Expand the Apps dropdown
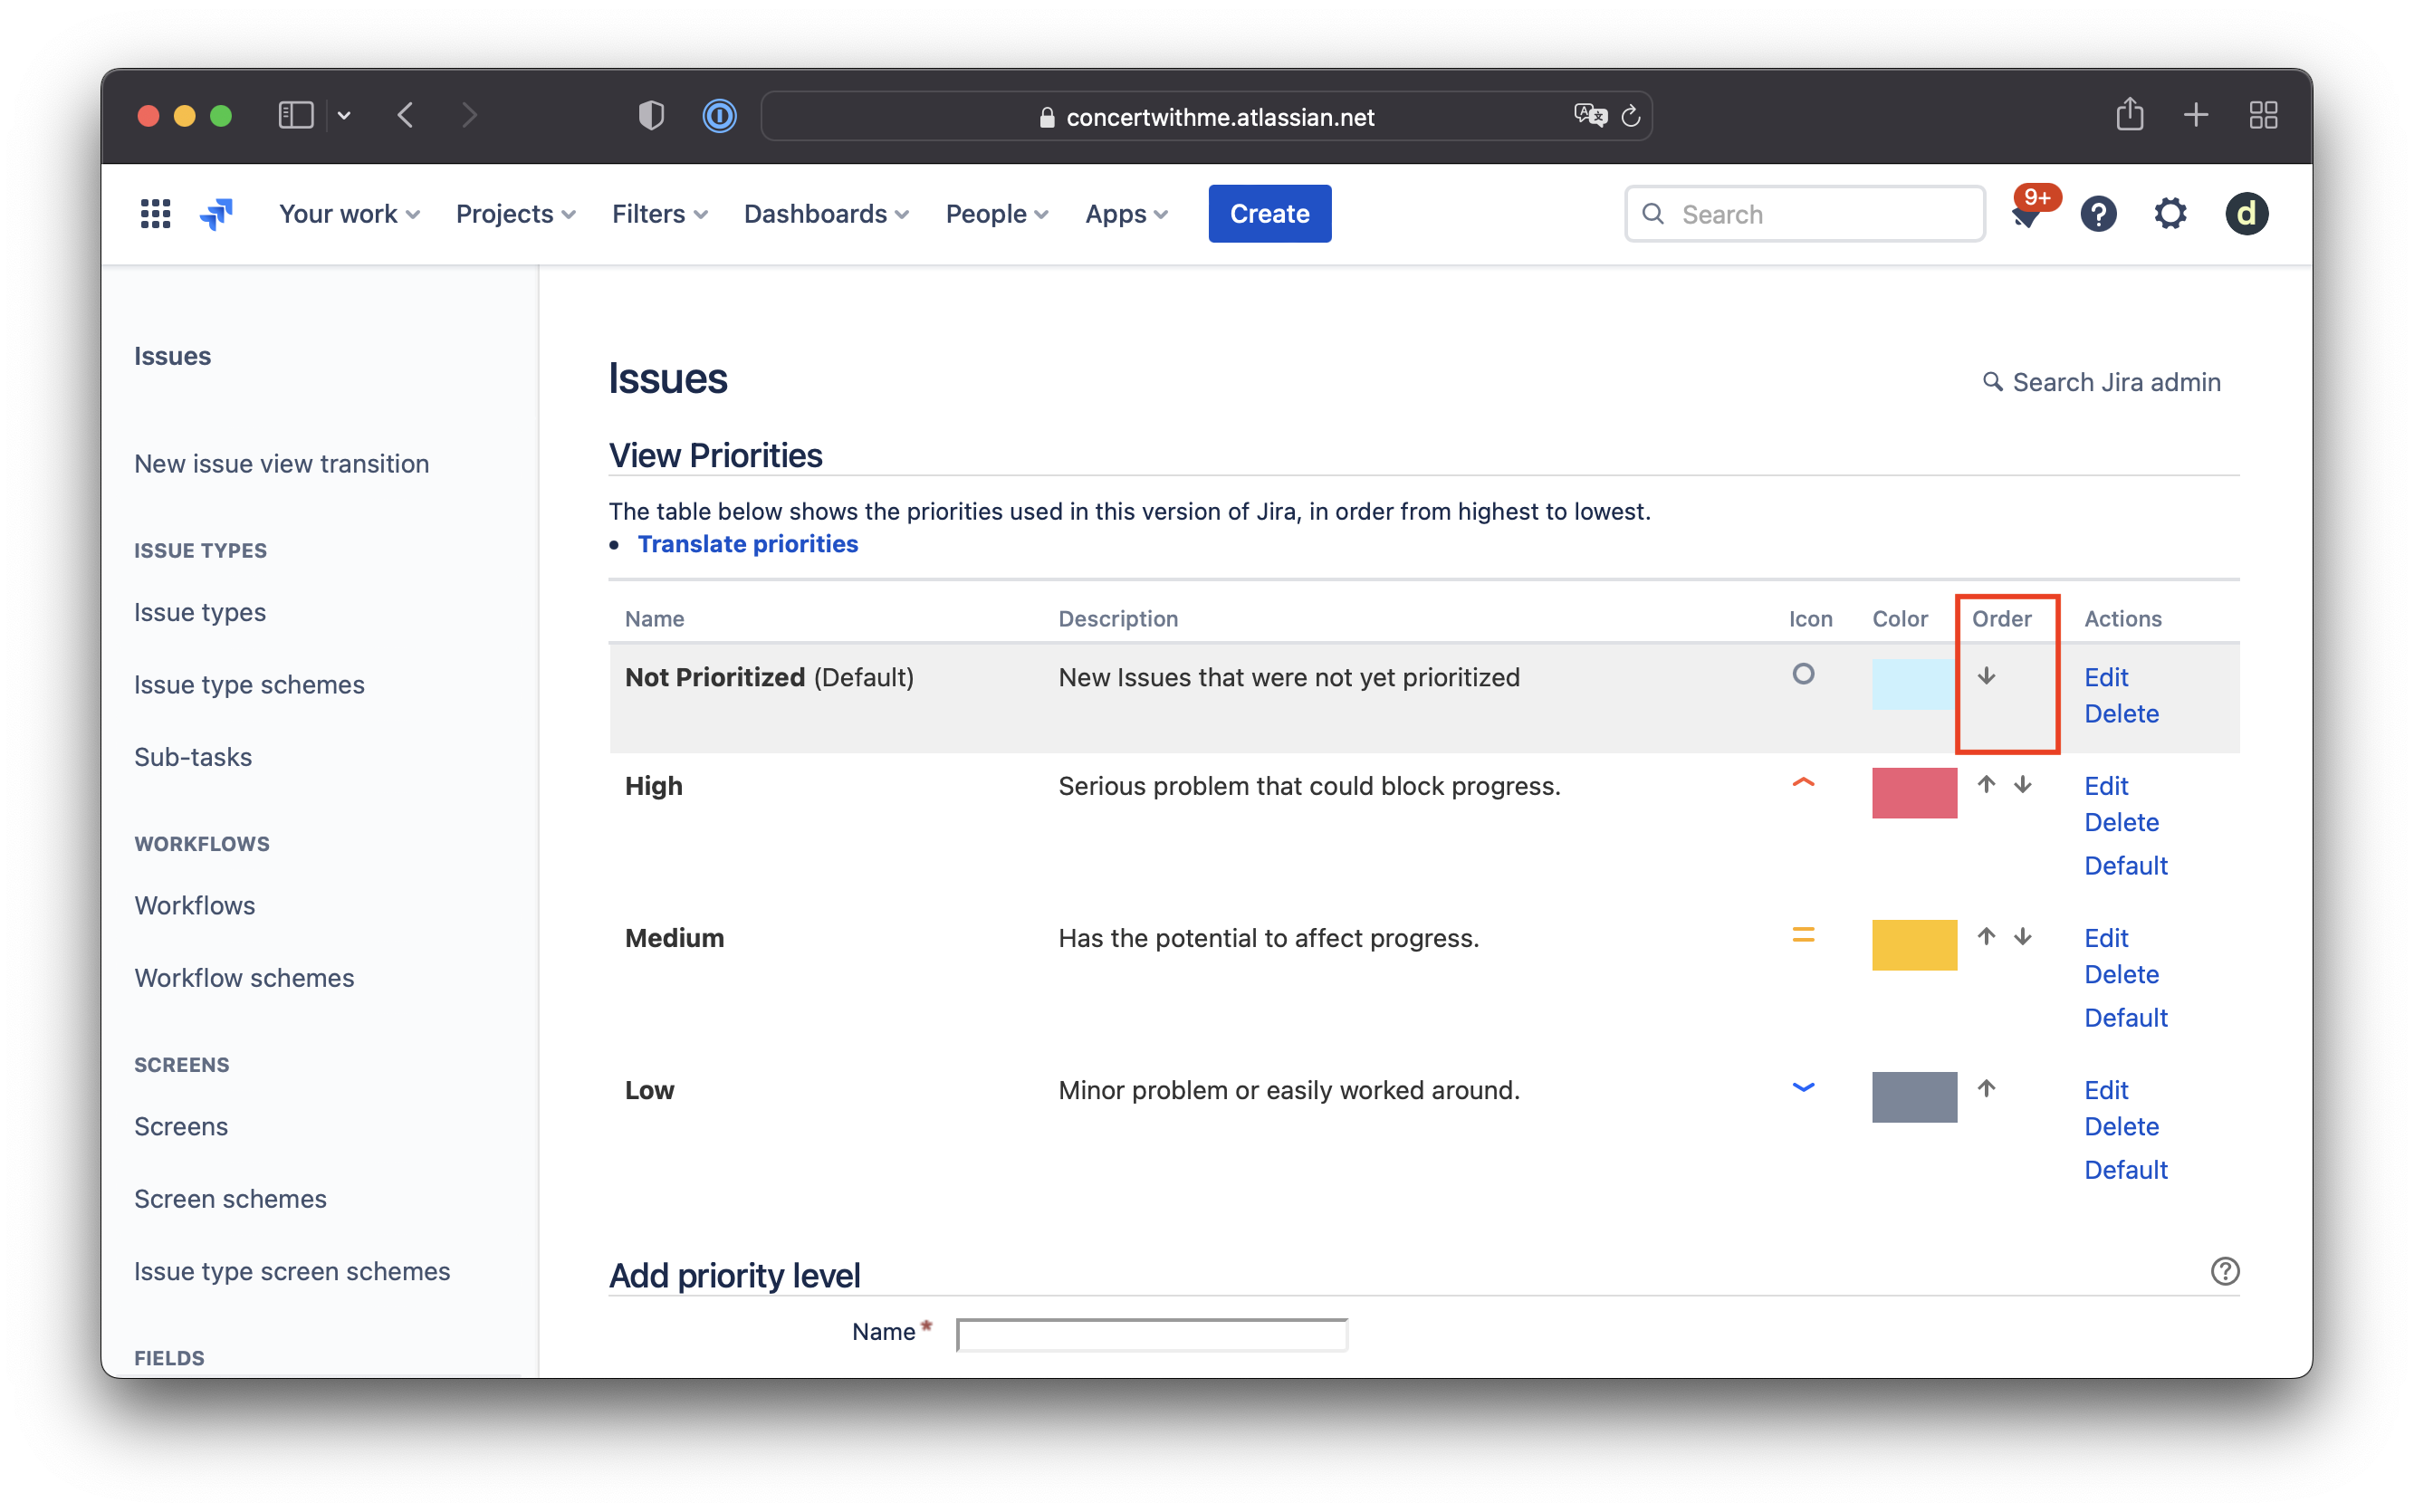 click(1124, 213)
